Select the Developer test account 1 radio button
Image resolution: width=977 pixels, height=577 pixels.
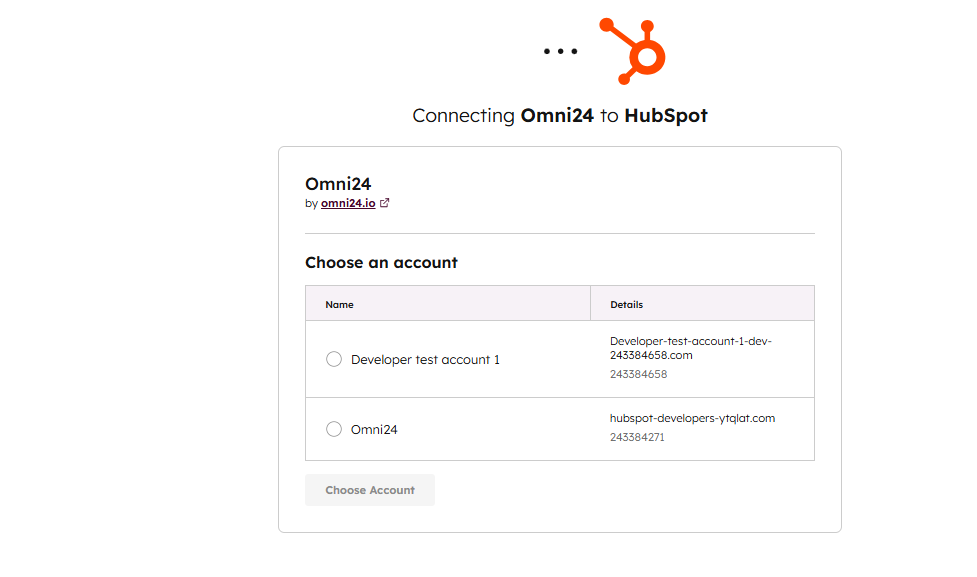tap(334, 359)
